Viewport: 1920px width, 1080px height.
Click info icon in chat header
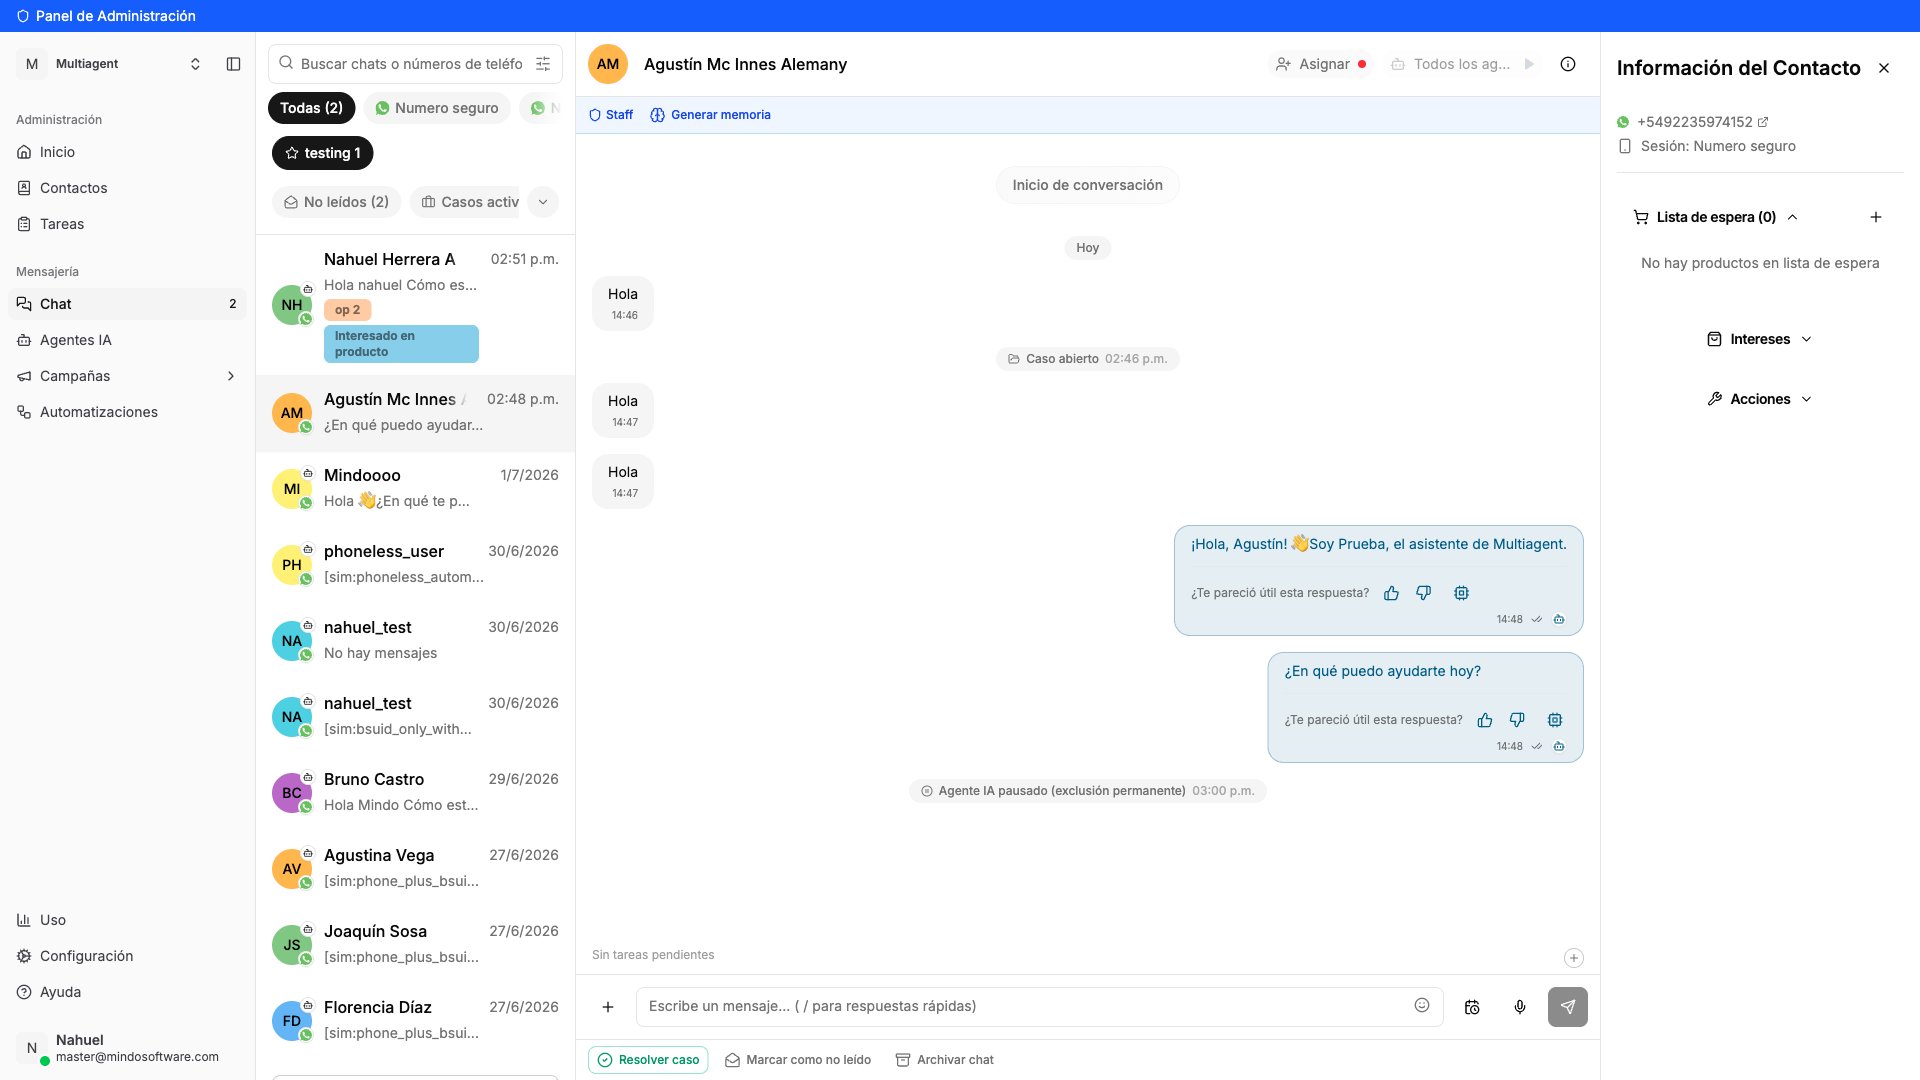1568,64
